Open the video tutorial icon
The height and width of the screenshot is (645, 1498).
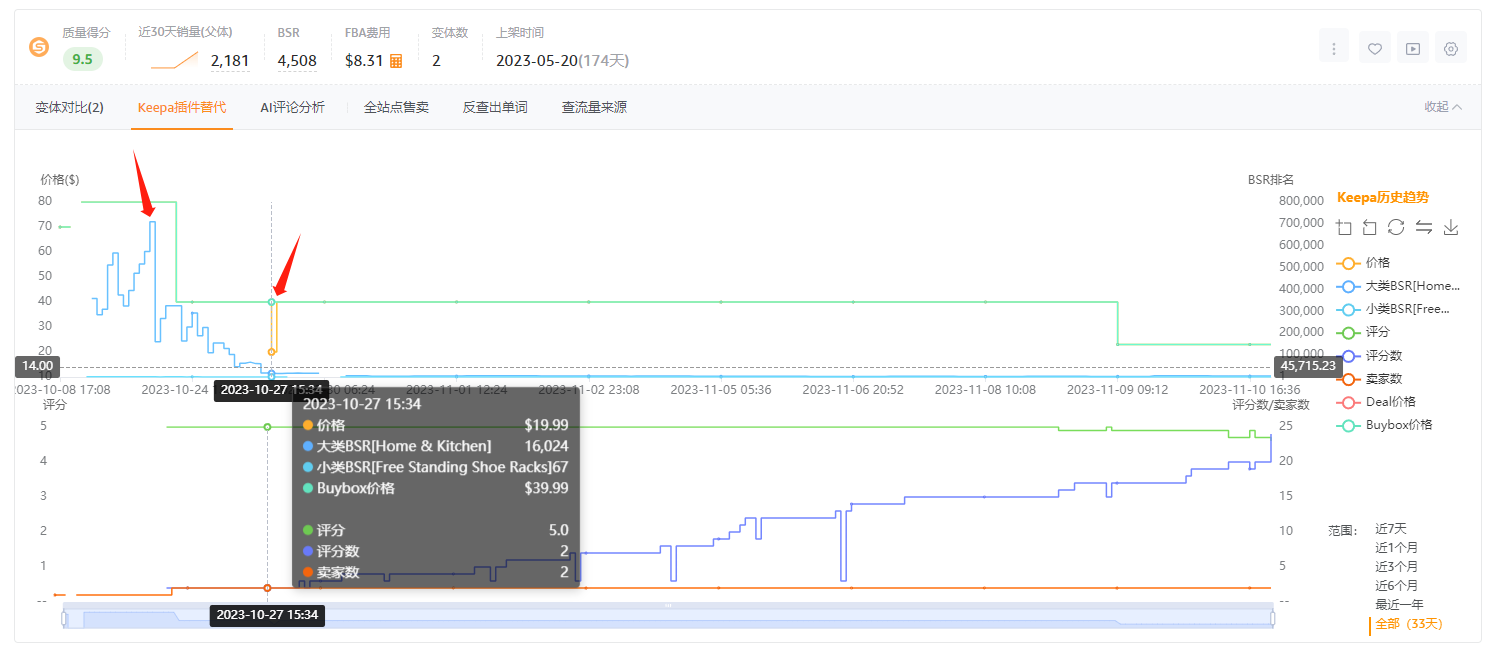[x=1412, y=46]
